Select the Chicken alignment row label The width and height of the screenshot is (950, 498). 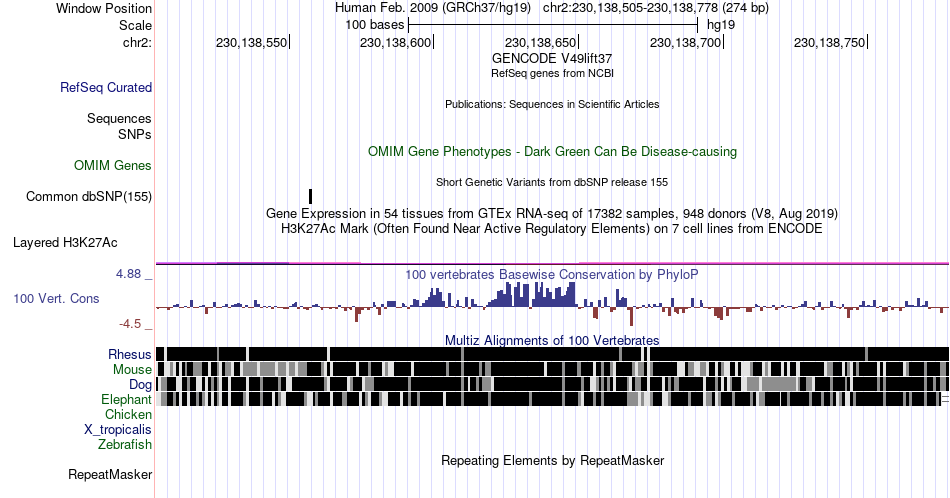pos(128,414)
